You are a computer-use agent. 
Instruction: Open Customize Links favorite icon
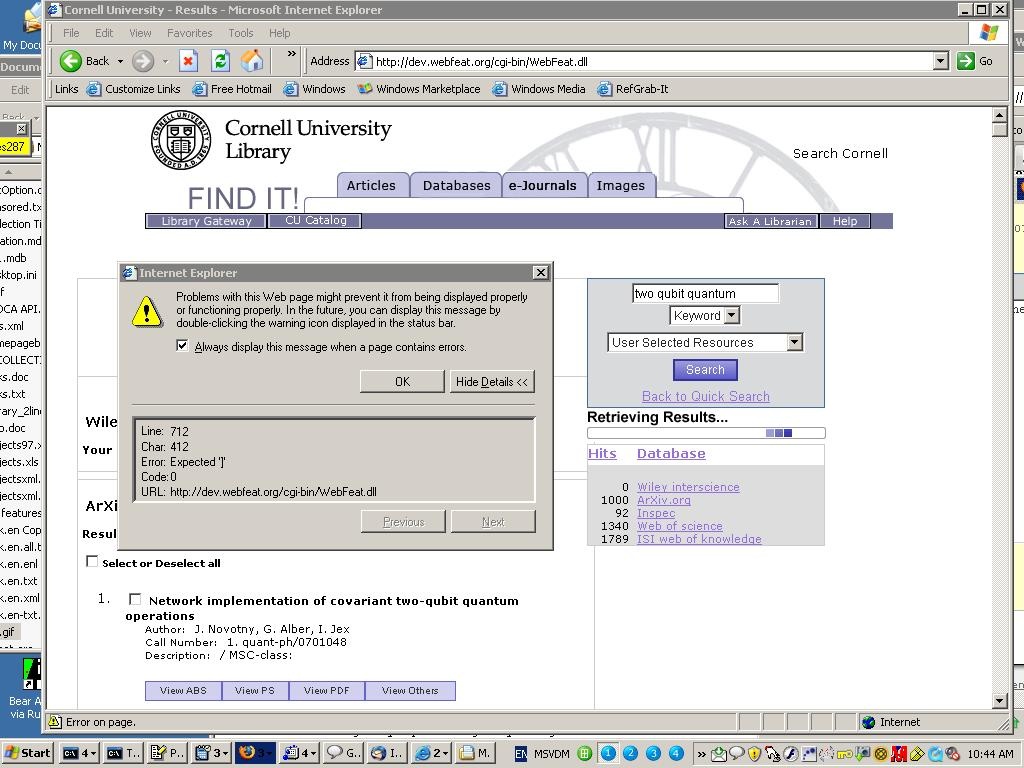click(x=94, y=89)
